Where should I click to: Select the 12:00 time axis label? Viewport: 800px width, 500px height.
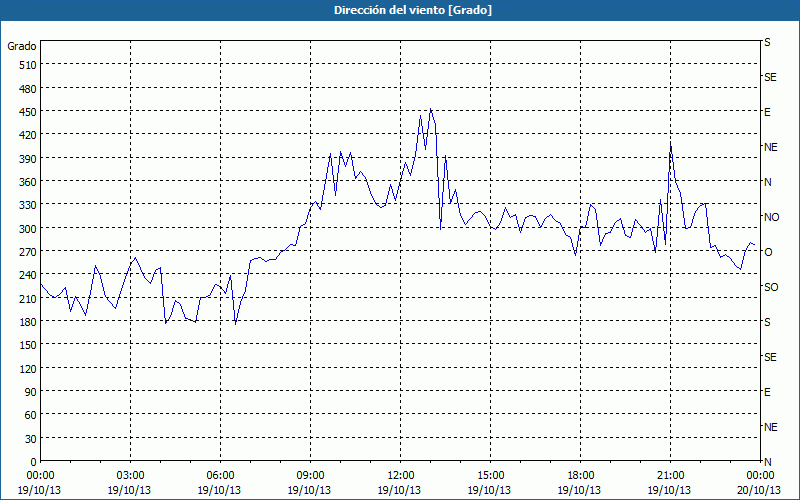(401, 476)
